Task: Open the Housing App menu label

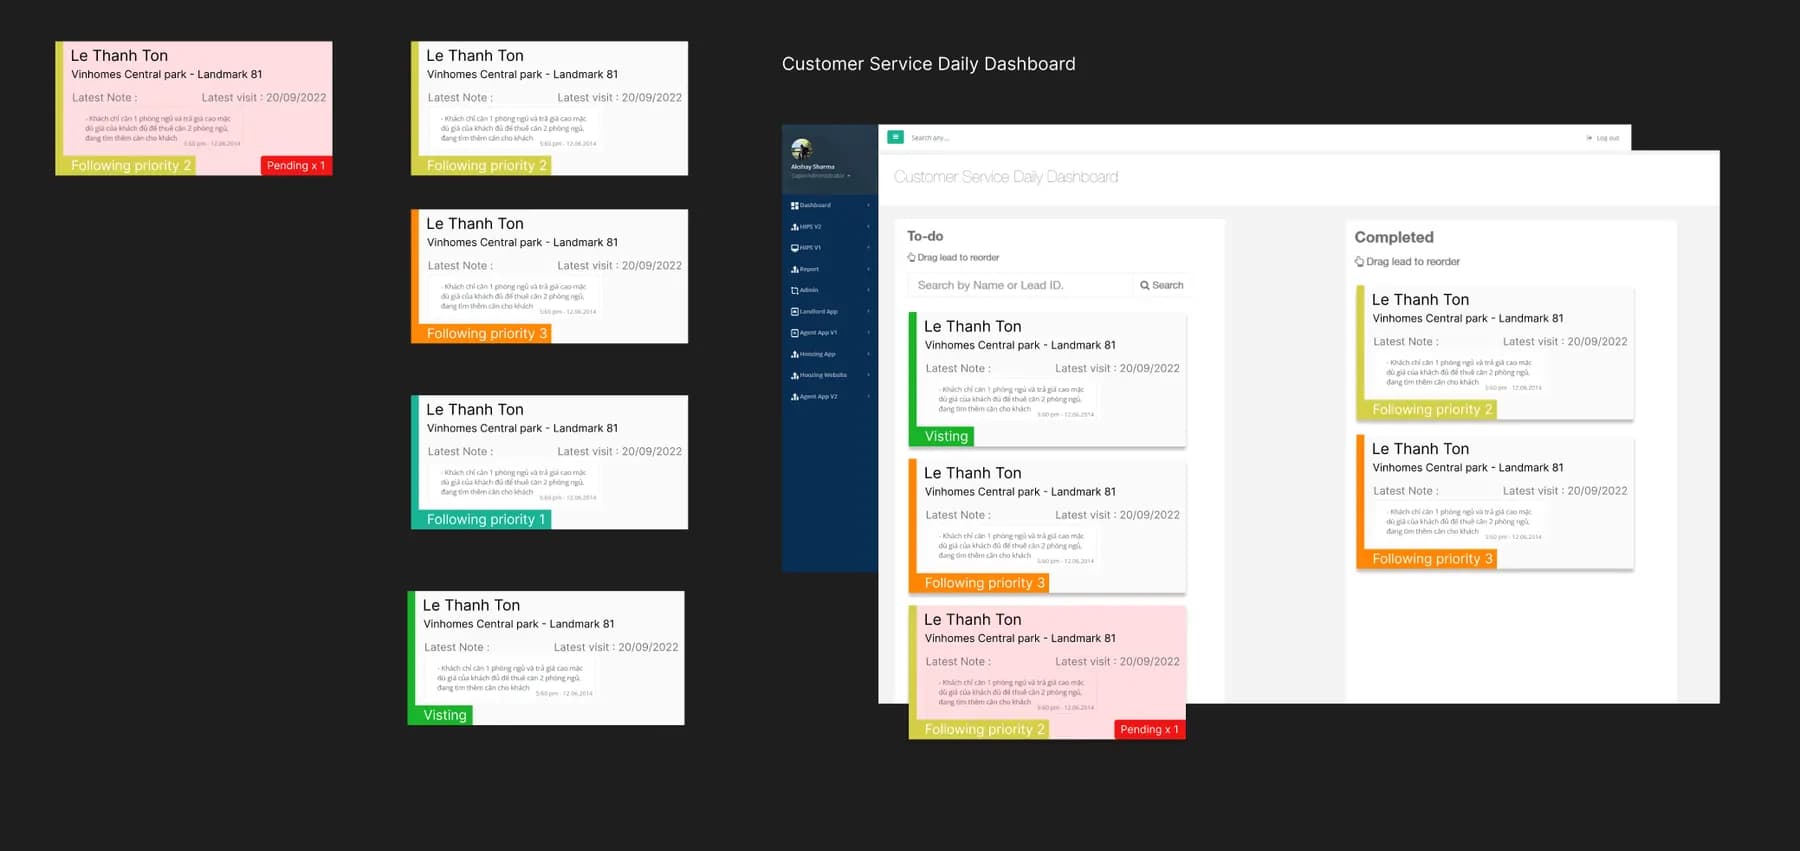Action: tap(818, 354)
